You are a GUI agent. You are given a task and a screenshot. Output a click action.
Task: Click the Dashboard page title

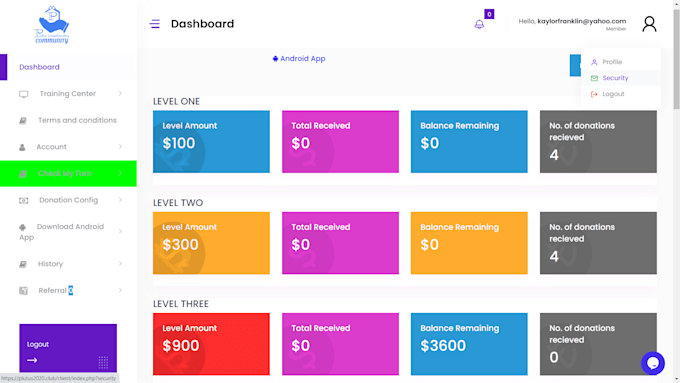pos(203,24)
